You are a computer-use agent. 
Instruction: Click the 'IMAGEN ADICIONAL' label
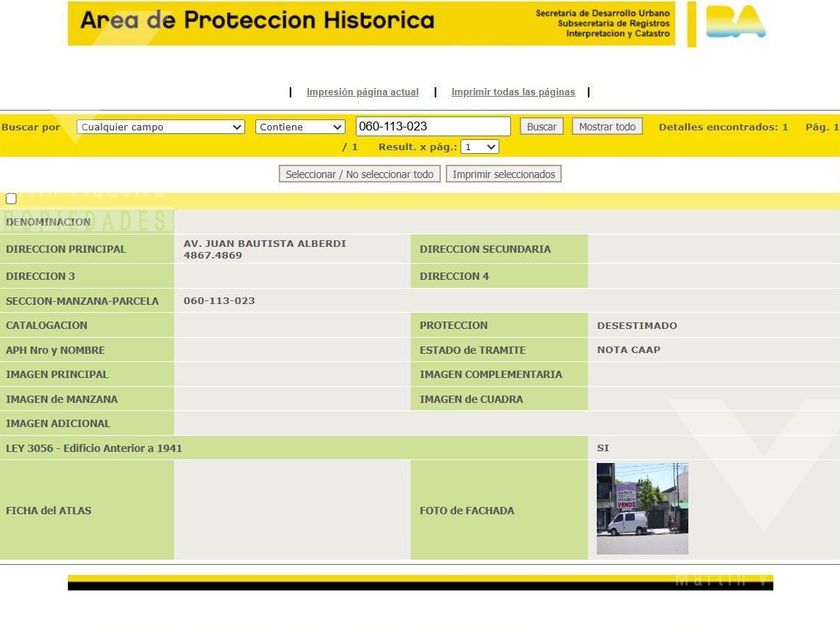pyautogui.click(x=58, y=423)
